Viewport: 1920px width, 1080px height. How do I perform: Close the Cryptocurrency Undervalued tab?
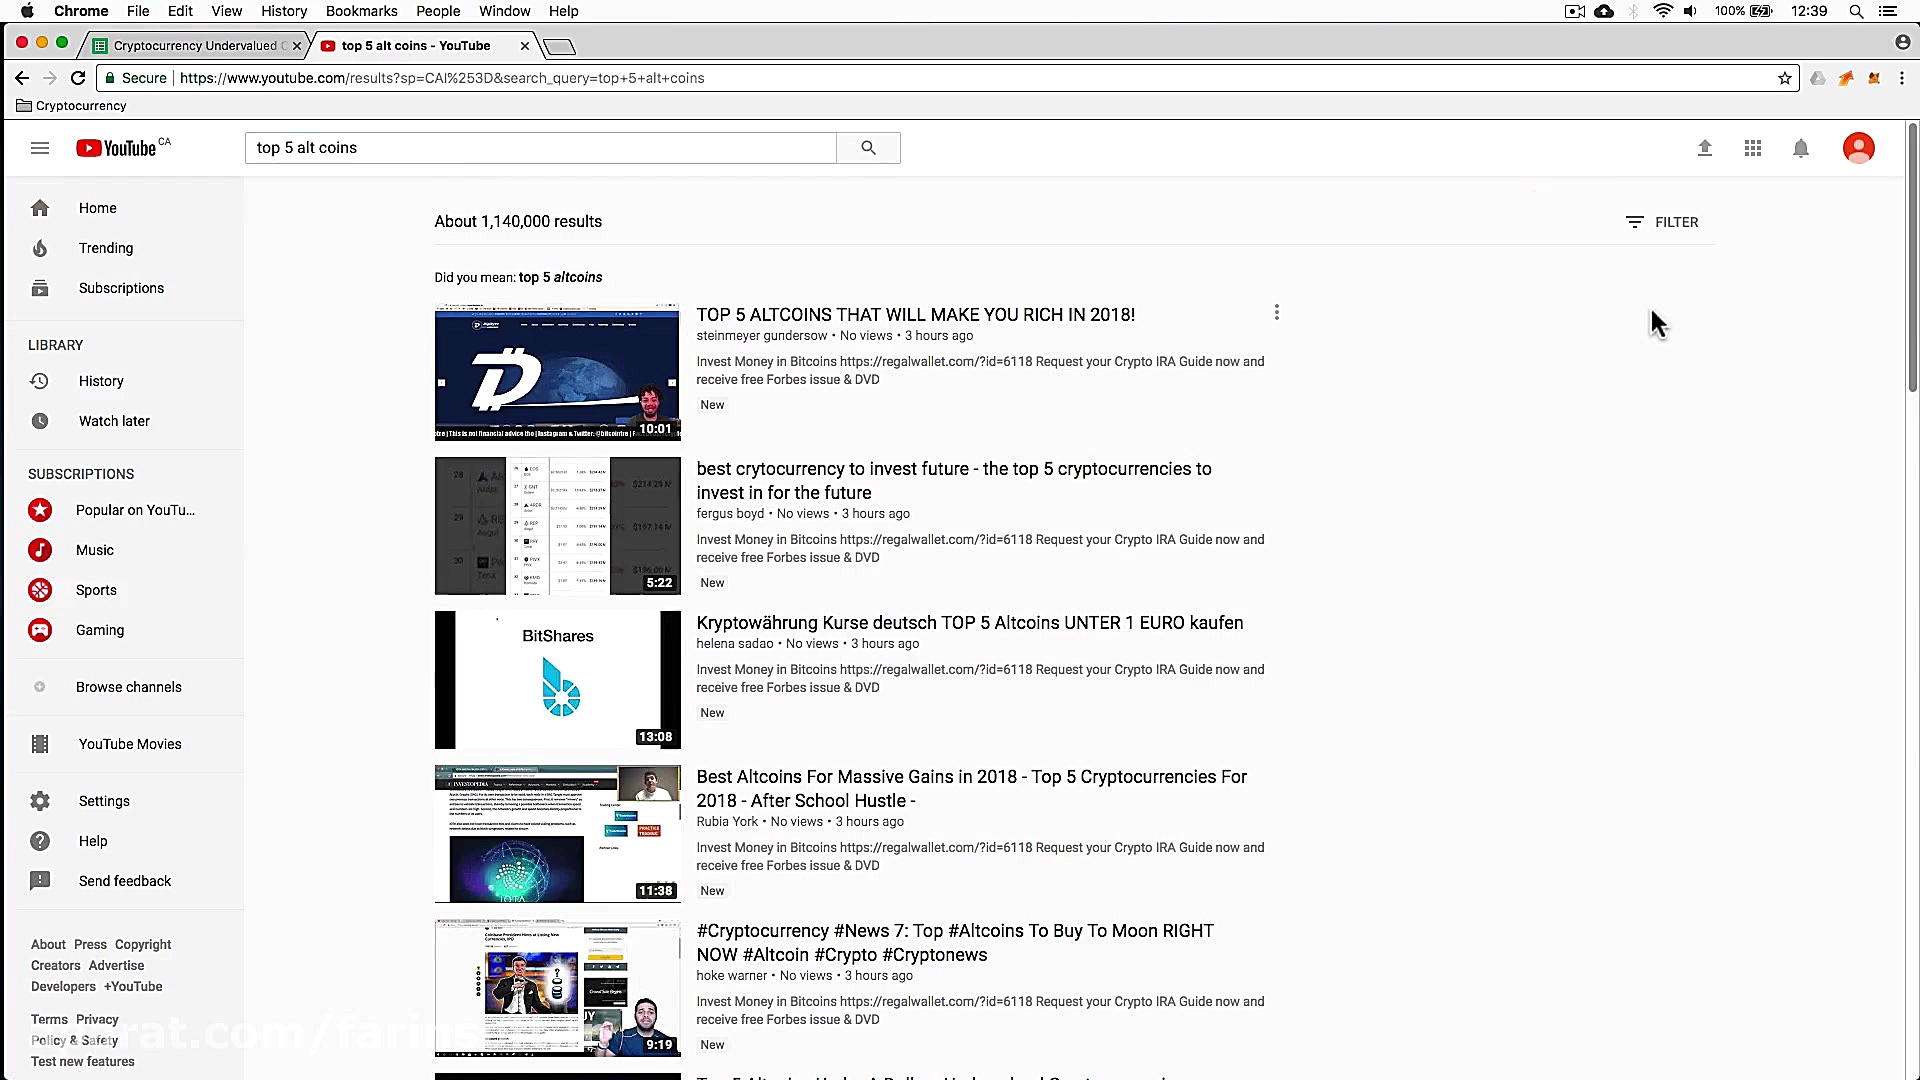tap(297, 46)
